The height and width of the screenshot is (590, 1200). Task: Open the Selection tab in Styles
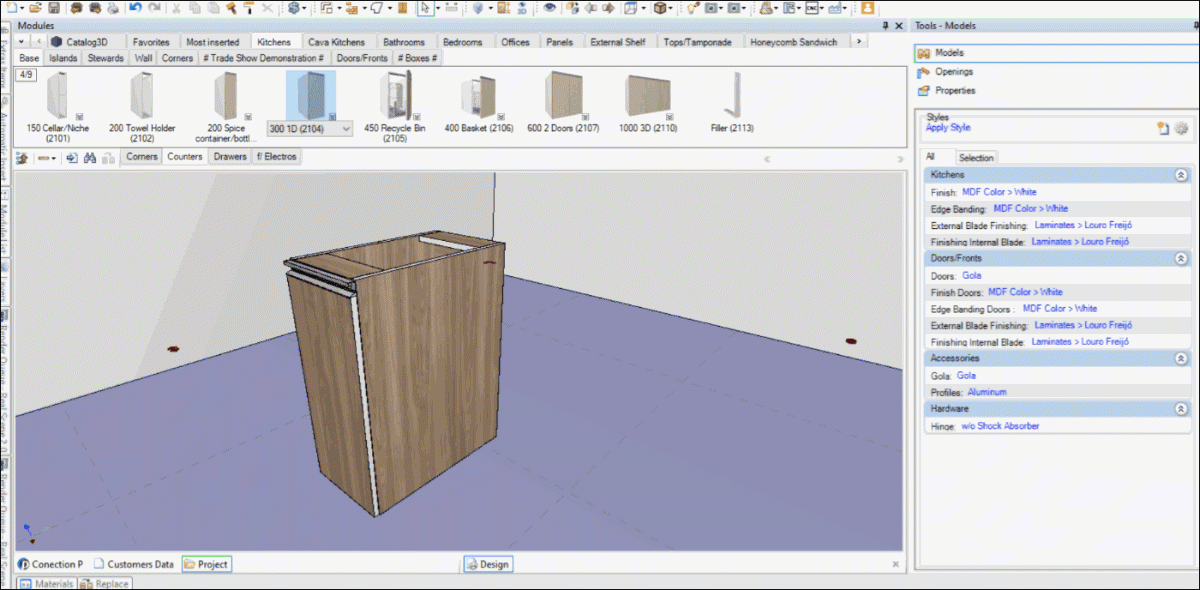click(x=976, y=157)
